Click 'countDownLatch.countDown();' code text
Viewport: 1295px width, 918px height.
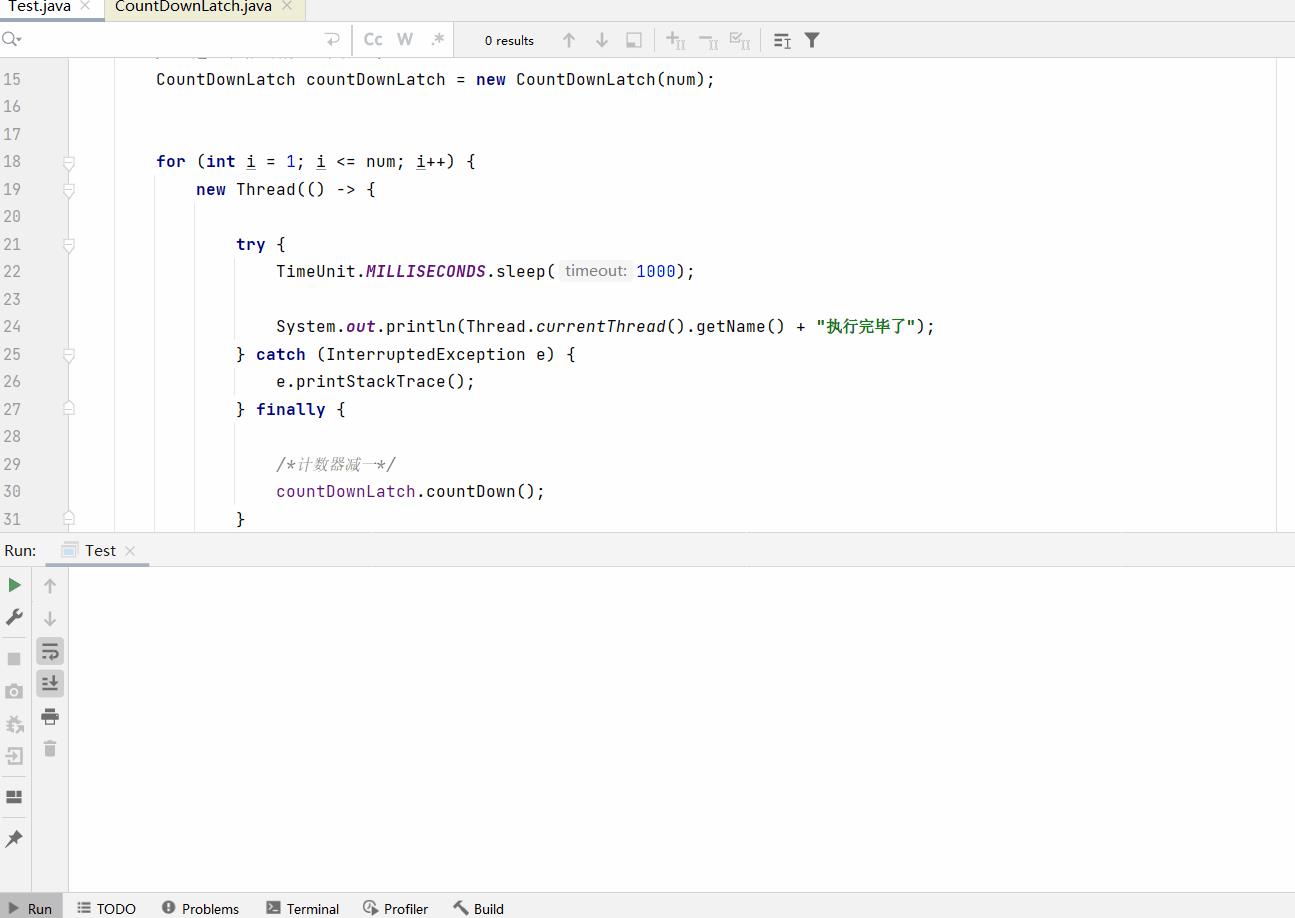point(410,491)
